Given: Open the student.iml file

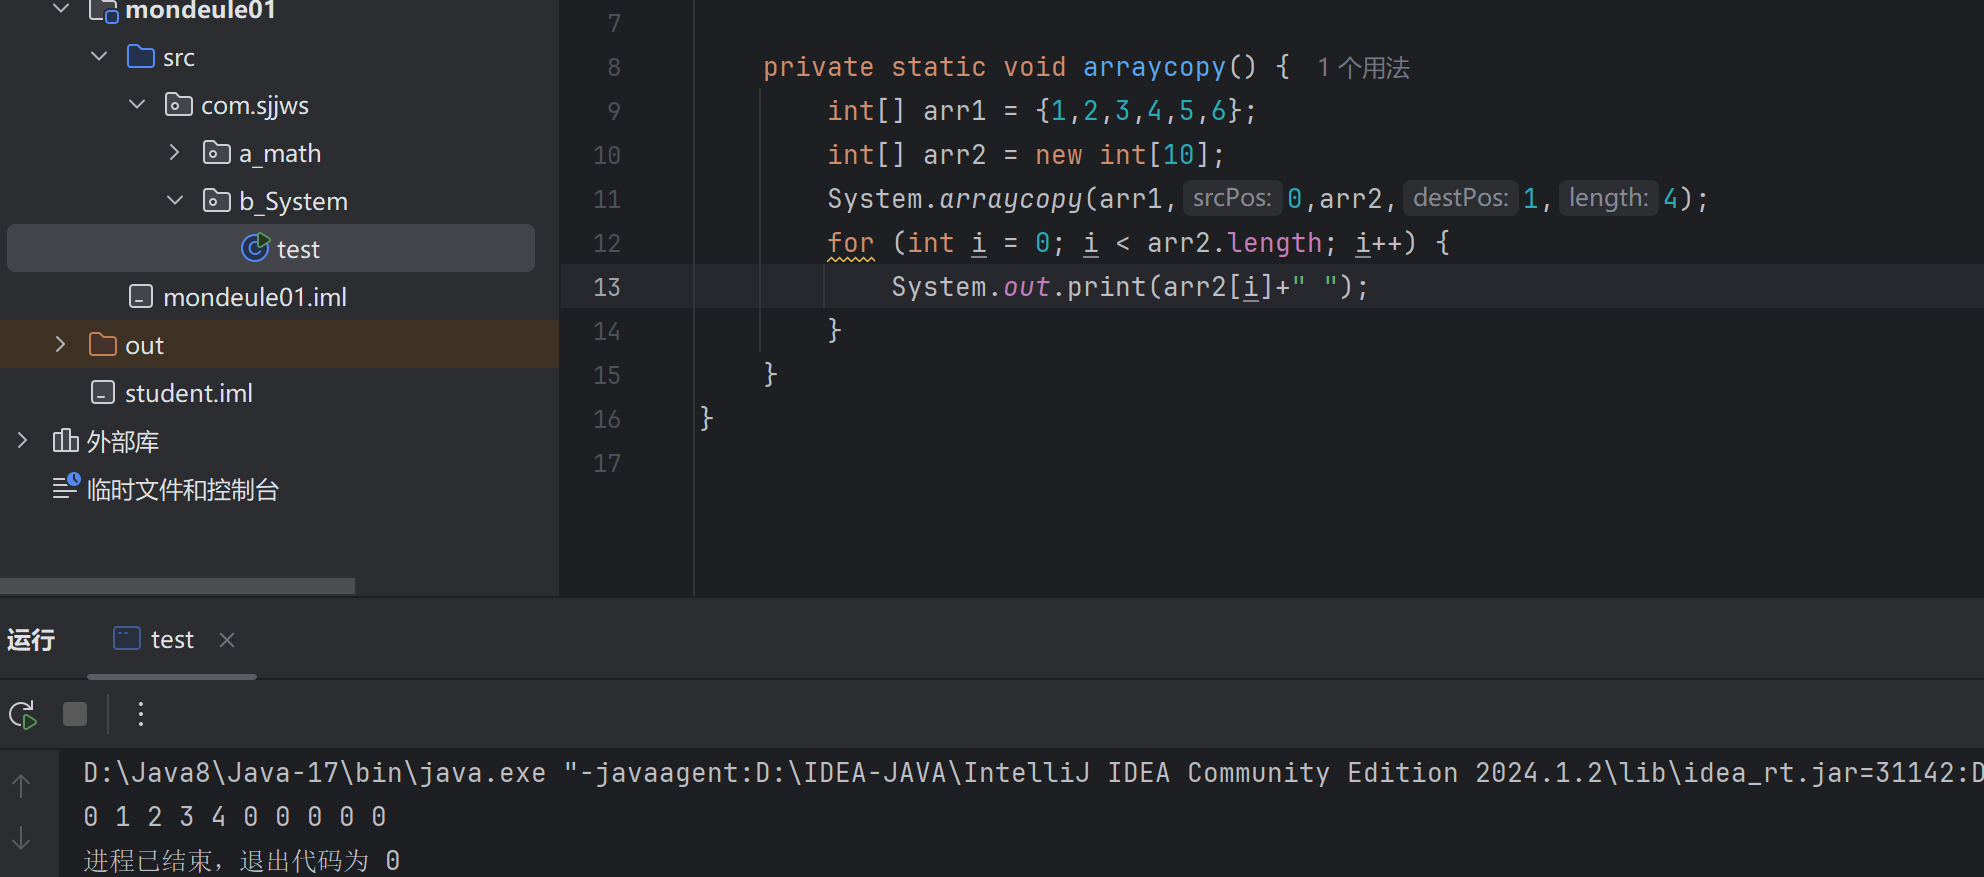Looking at the screenshot, I should [188, 393].
